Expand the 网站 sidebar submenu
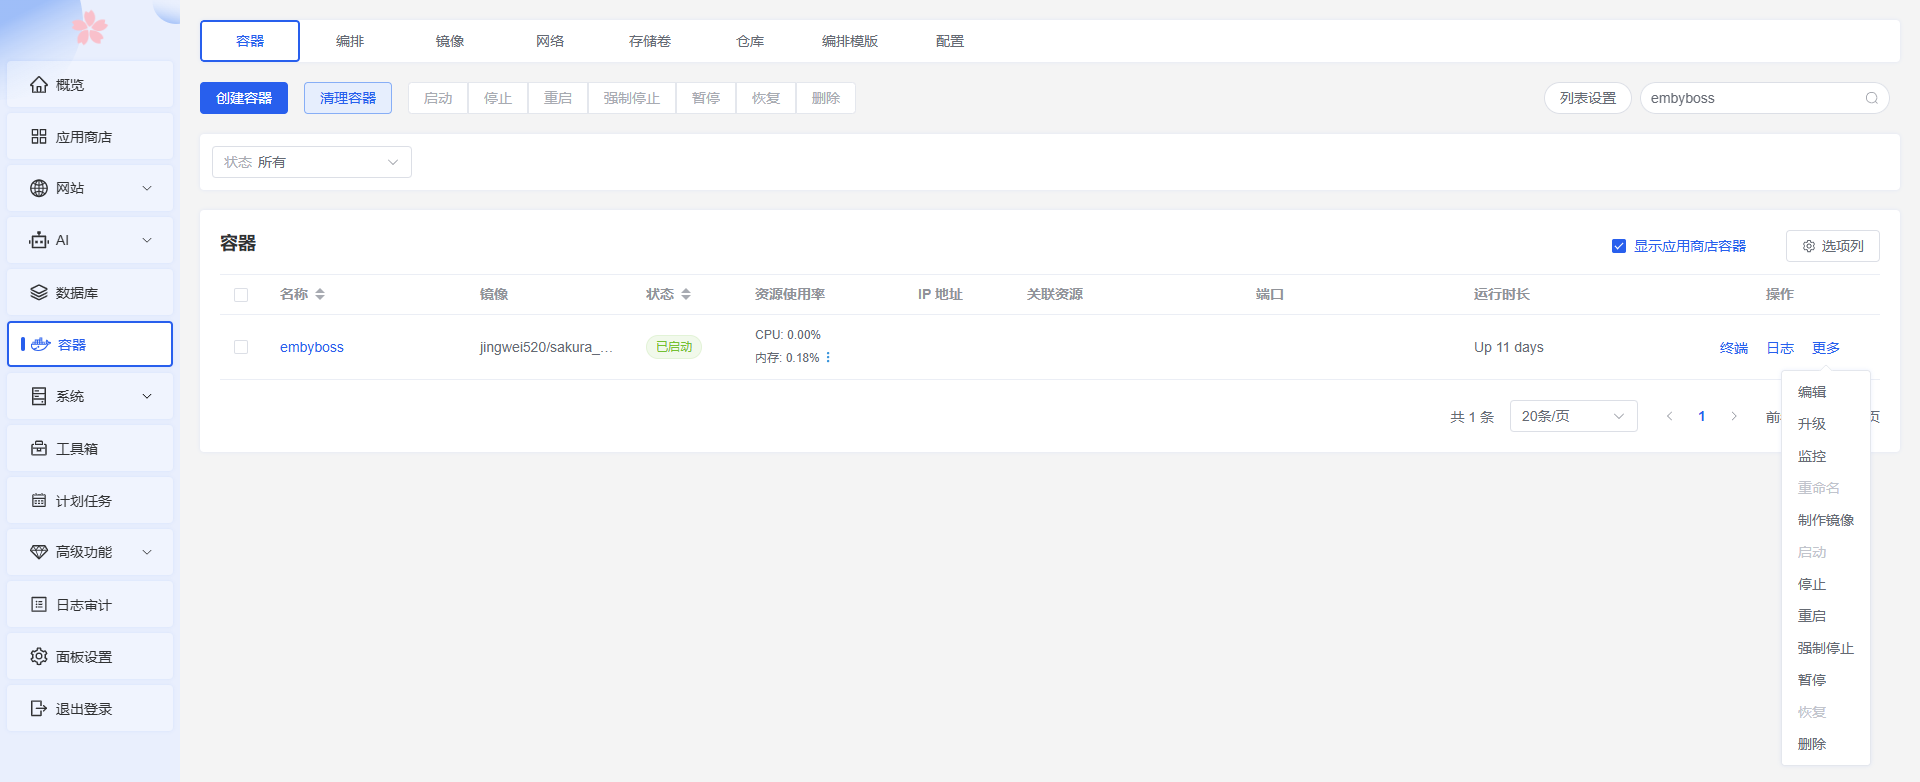This screenshot has width=1920, height=782. click(x=147, y=189)
